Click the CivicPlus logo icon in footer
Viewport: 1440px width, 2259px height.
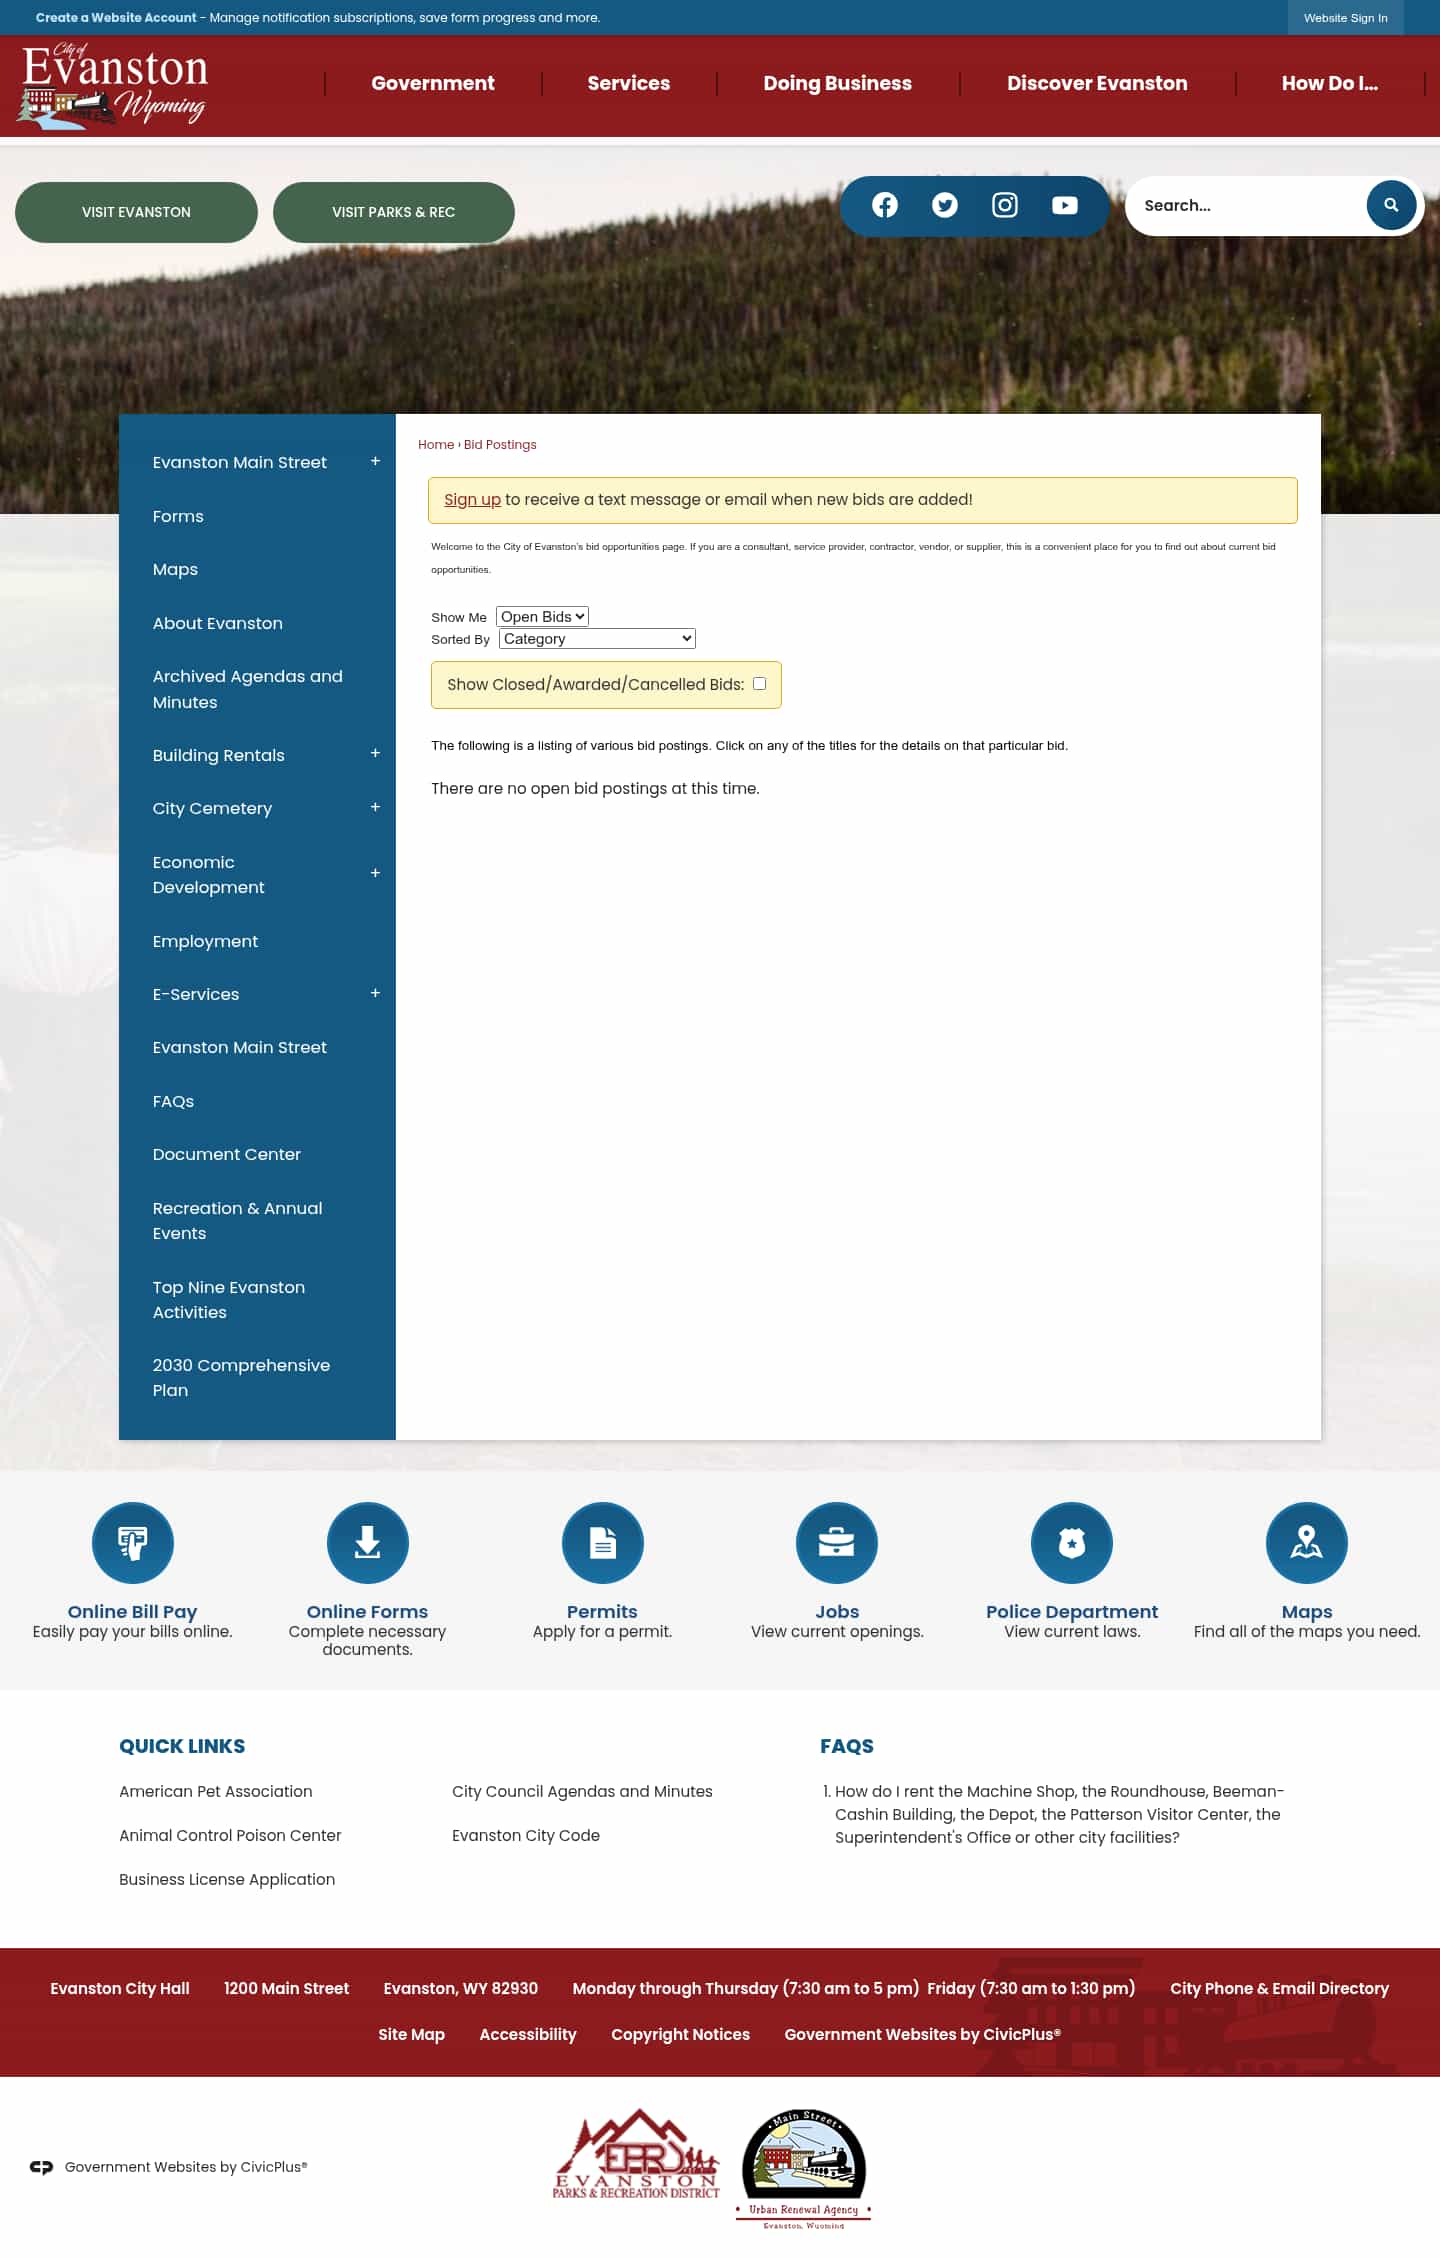[41, 2167]
